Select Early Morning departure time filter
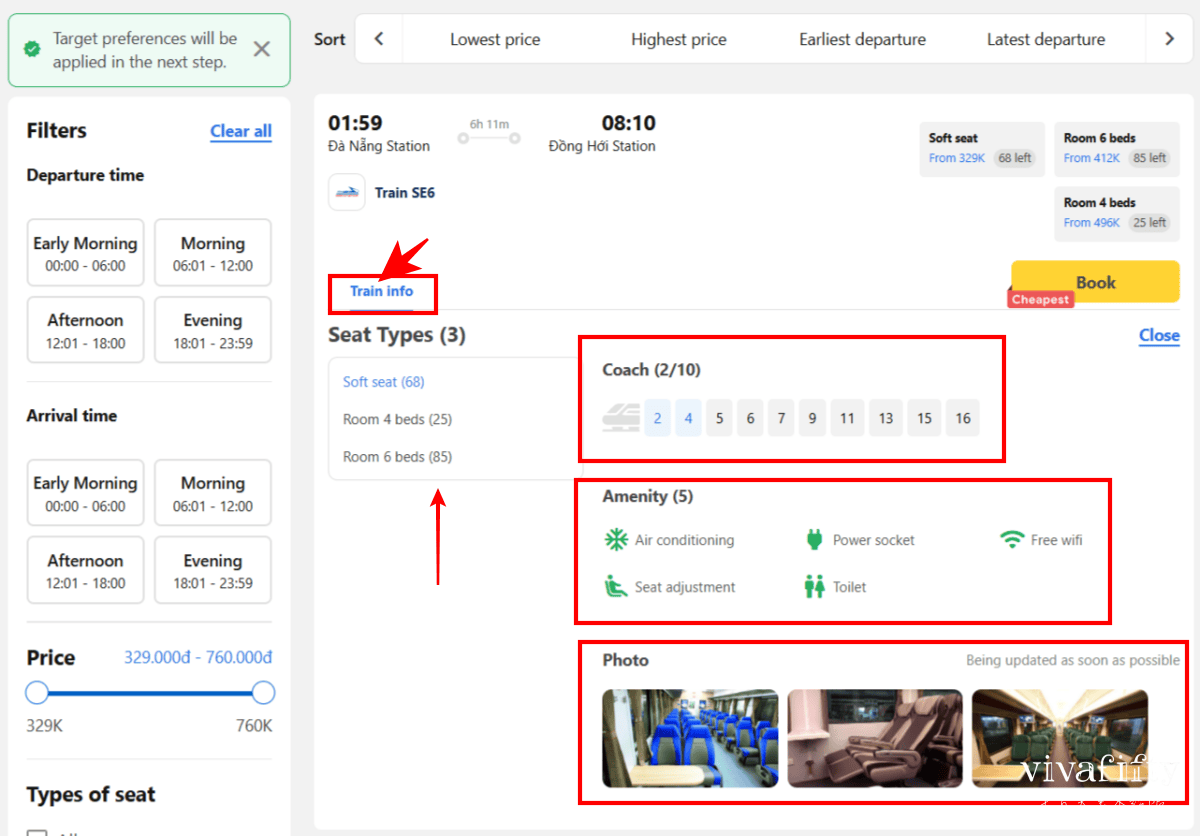Image resolution: width=1200 pixels, height=836 pixels. point(85,253)
